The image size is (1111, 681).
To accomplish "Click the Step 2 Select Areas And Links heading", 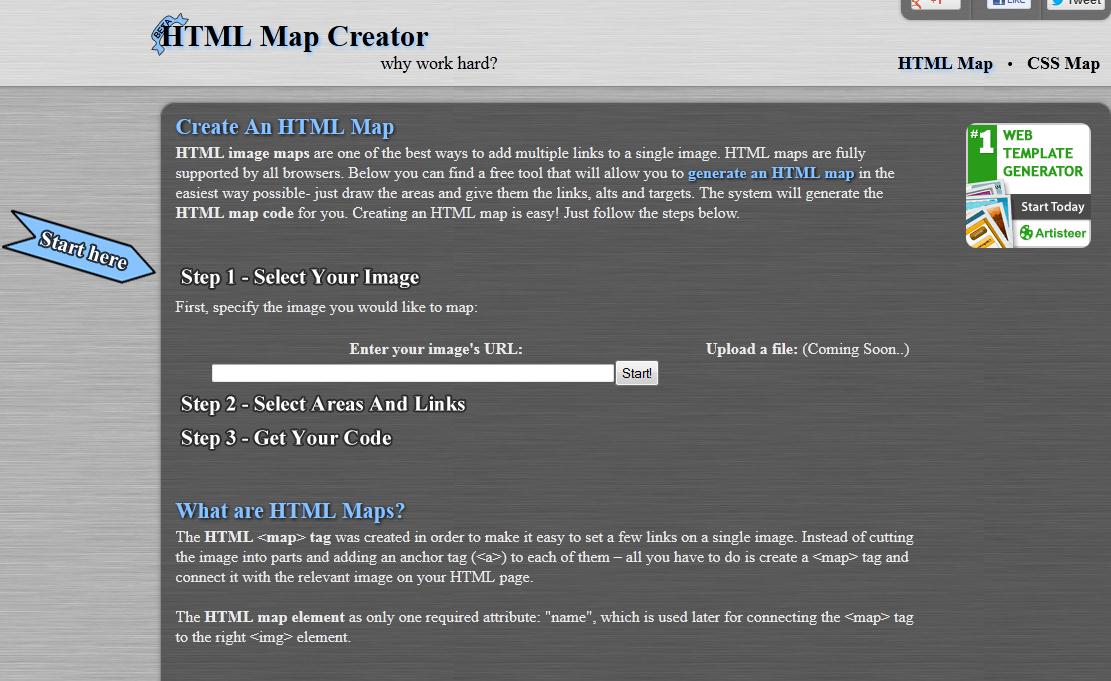I will click(x=322, y=405).
